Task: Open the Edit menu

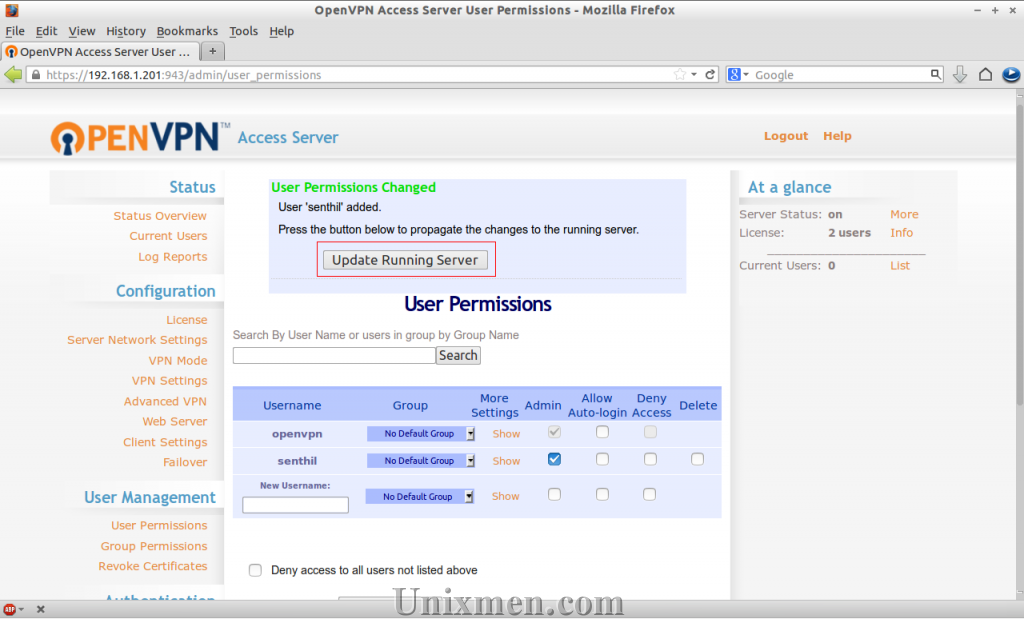Action: pos(46,31)
